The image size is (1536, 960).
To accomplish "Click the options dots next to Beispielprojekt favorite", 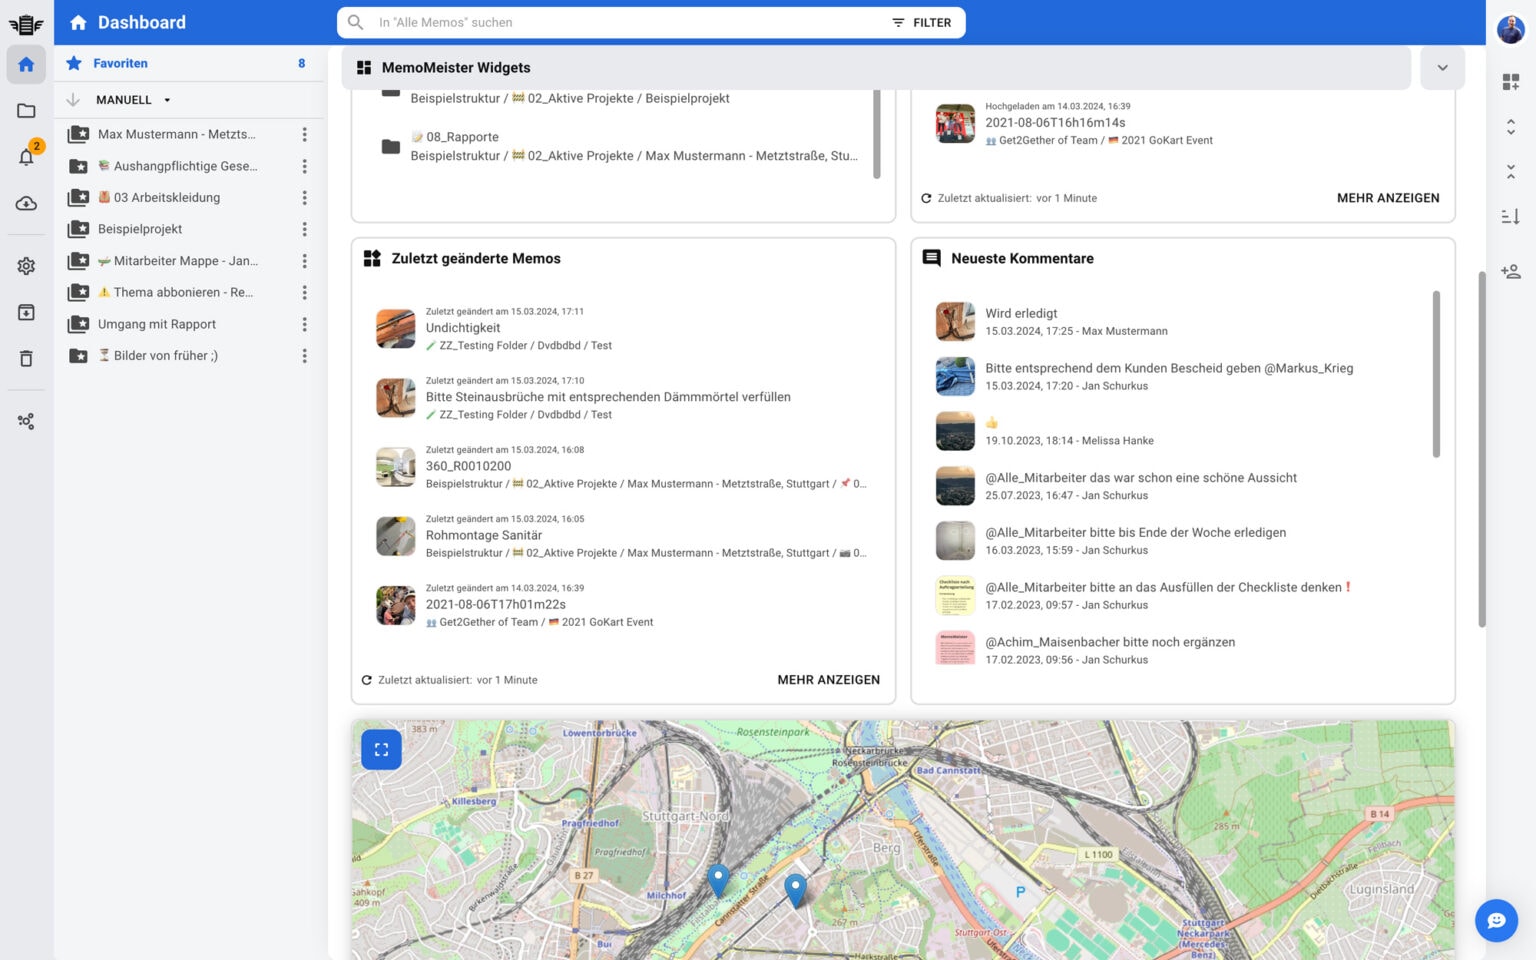I will [305, 229].
